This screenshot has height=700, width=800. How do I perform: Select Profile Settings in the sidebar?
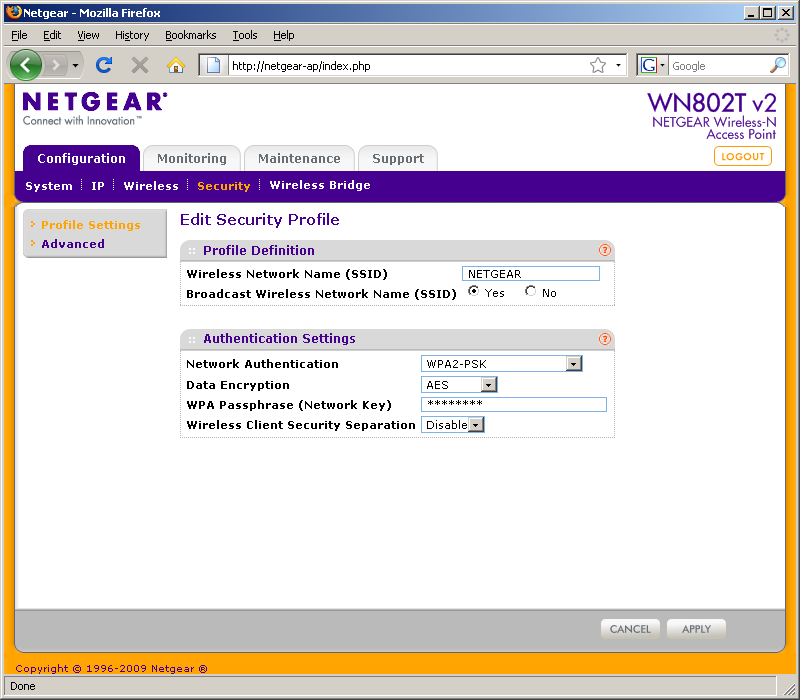(x=91, y=224)
